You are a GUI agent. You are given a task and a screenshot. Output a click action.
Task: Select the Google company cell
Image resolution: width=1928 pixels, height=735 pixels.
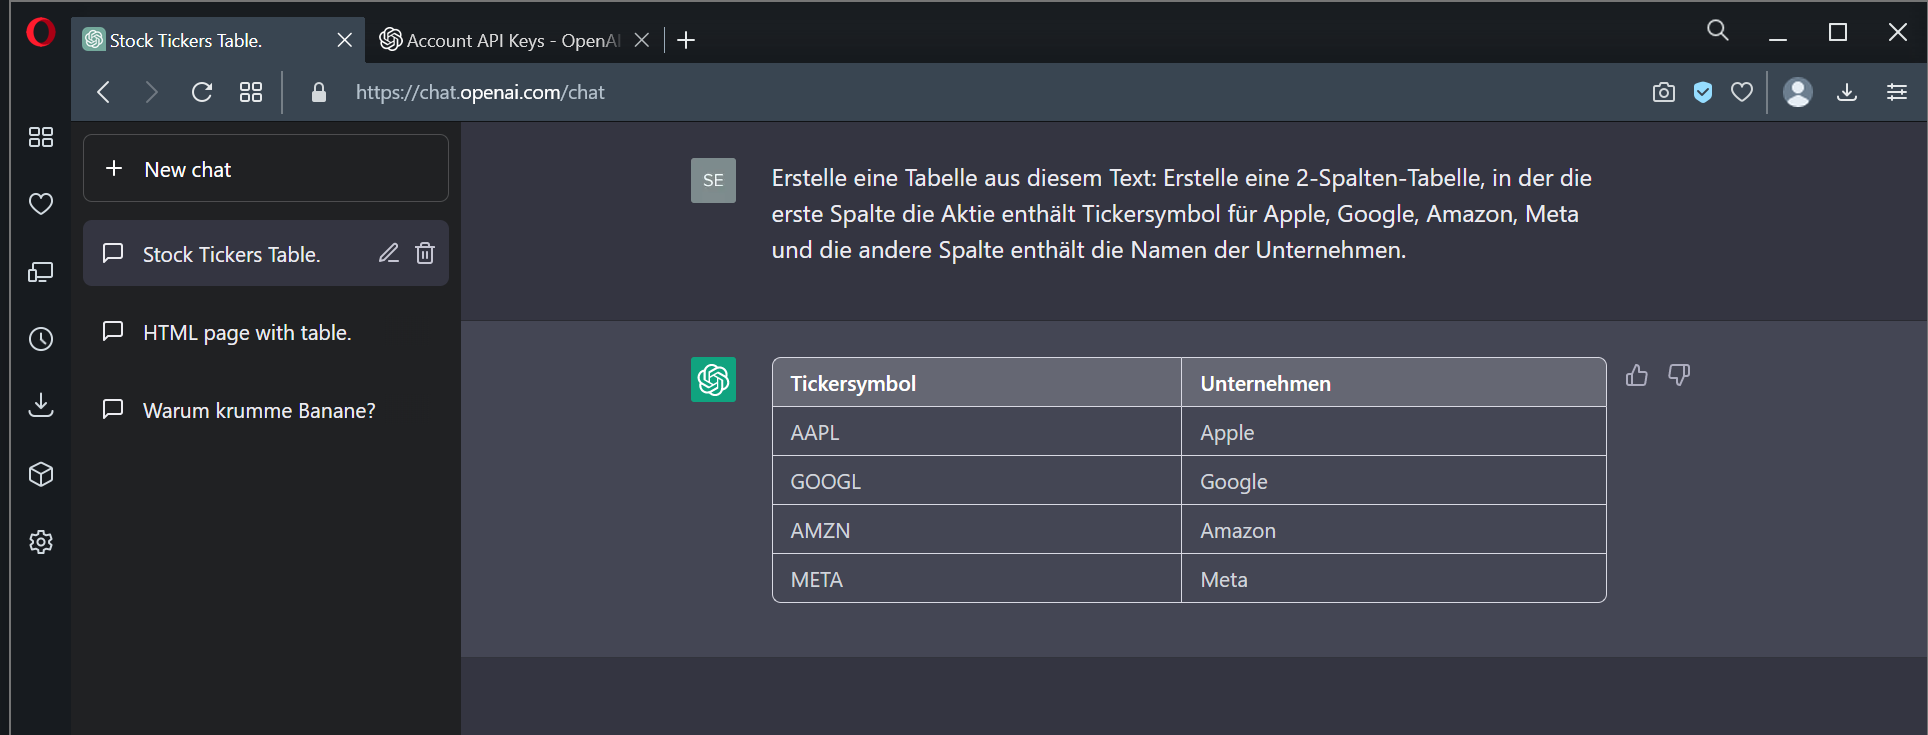(x=1394, y=481)
